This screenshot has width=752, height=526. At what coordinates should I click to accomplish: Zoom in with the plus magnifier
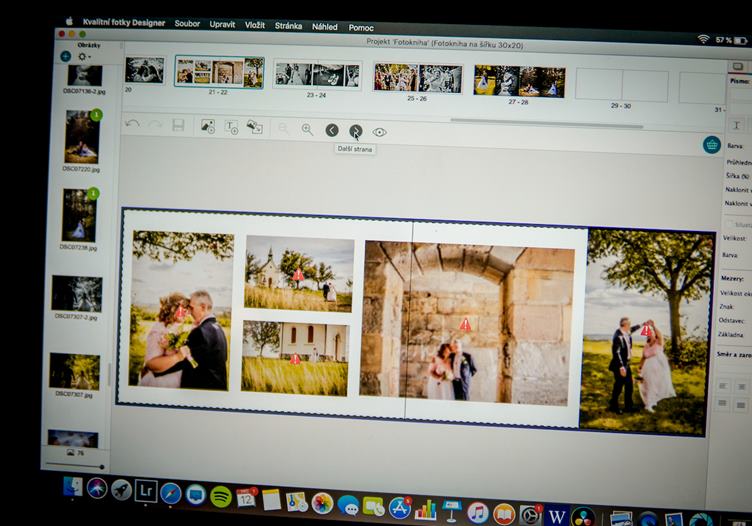pos(307,129)
